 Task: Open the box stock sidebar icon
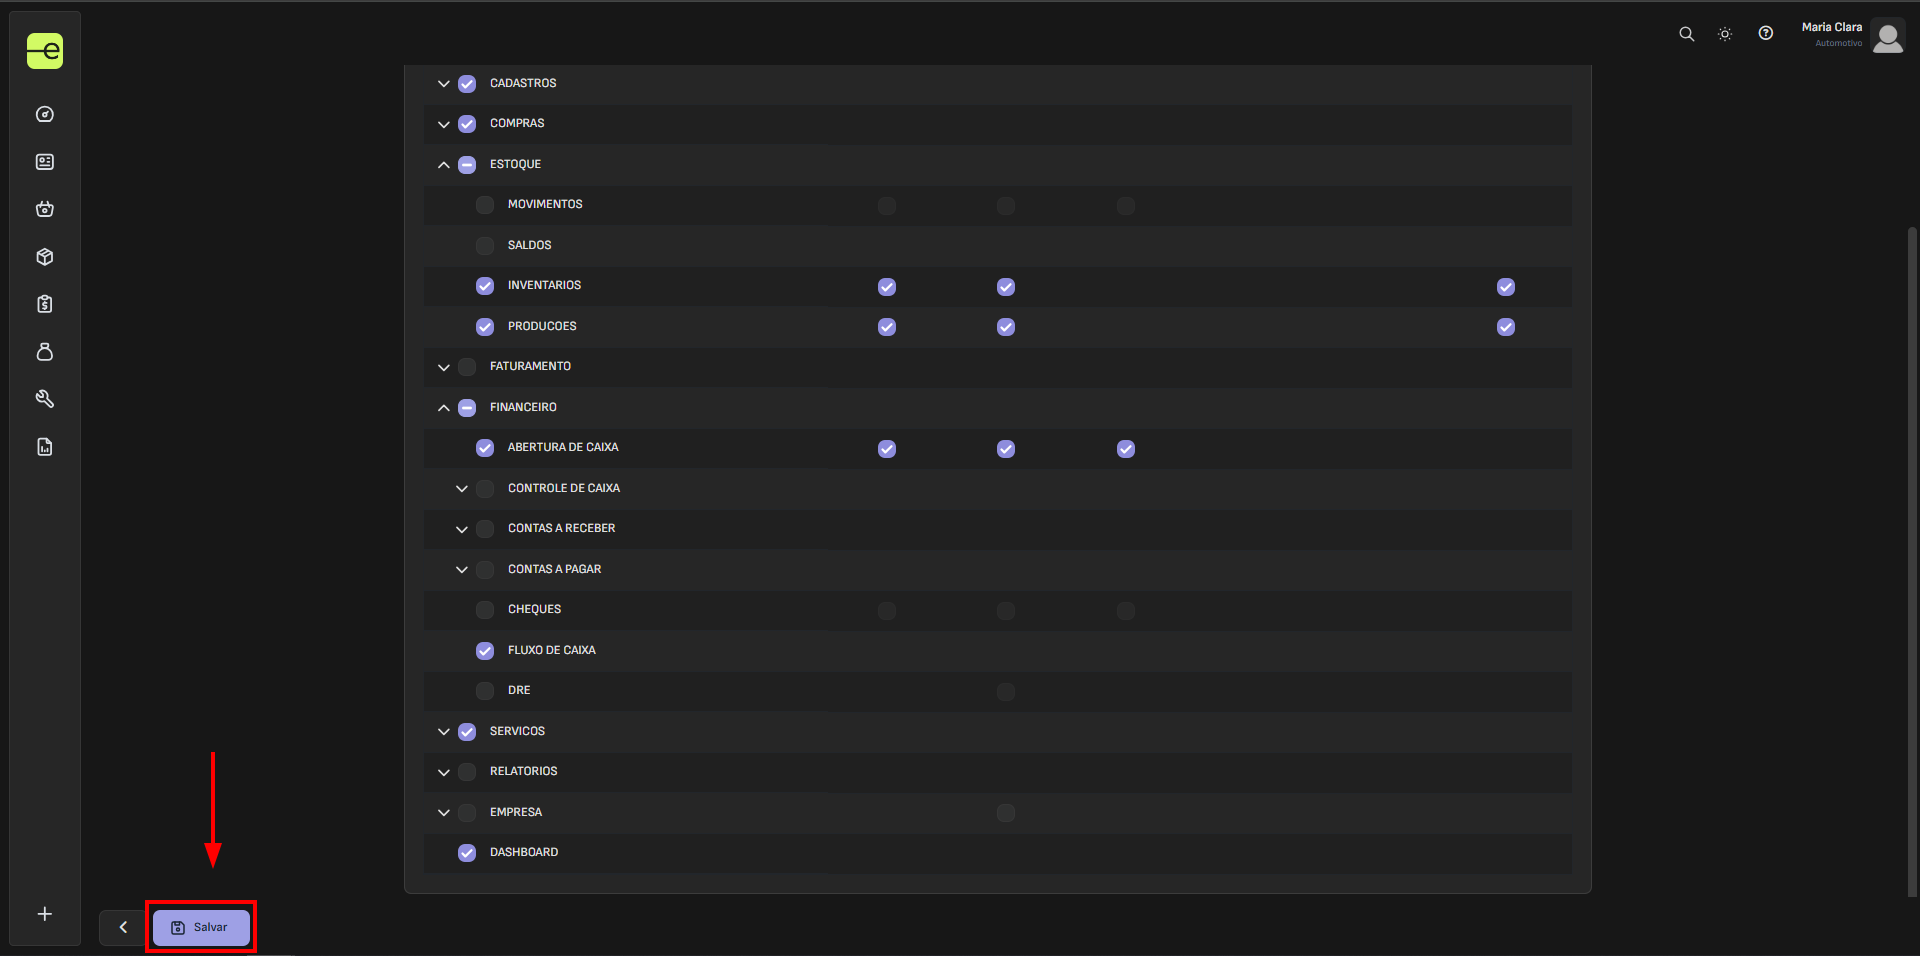[45, 257]
